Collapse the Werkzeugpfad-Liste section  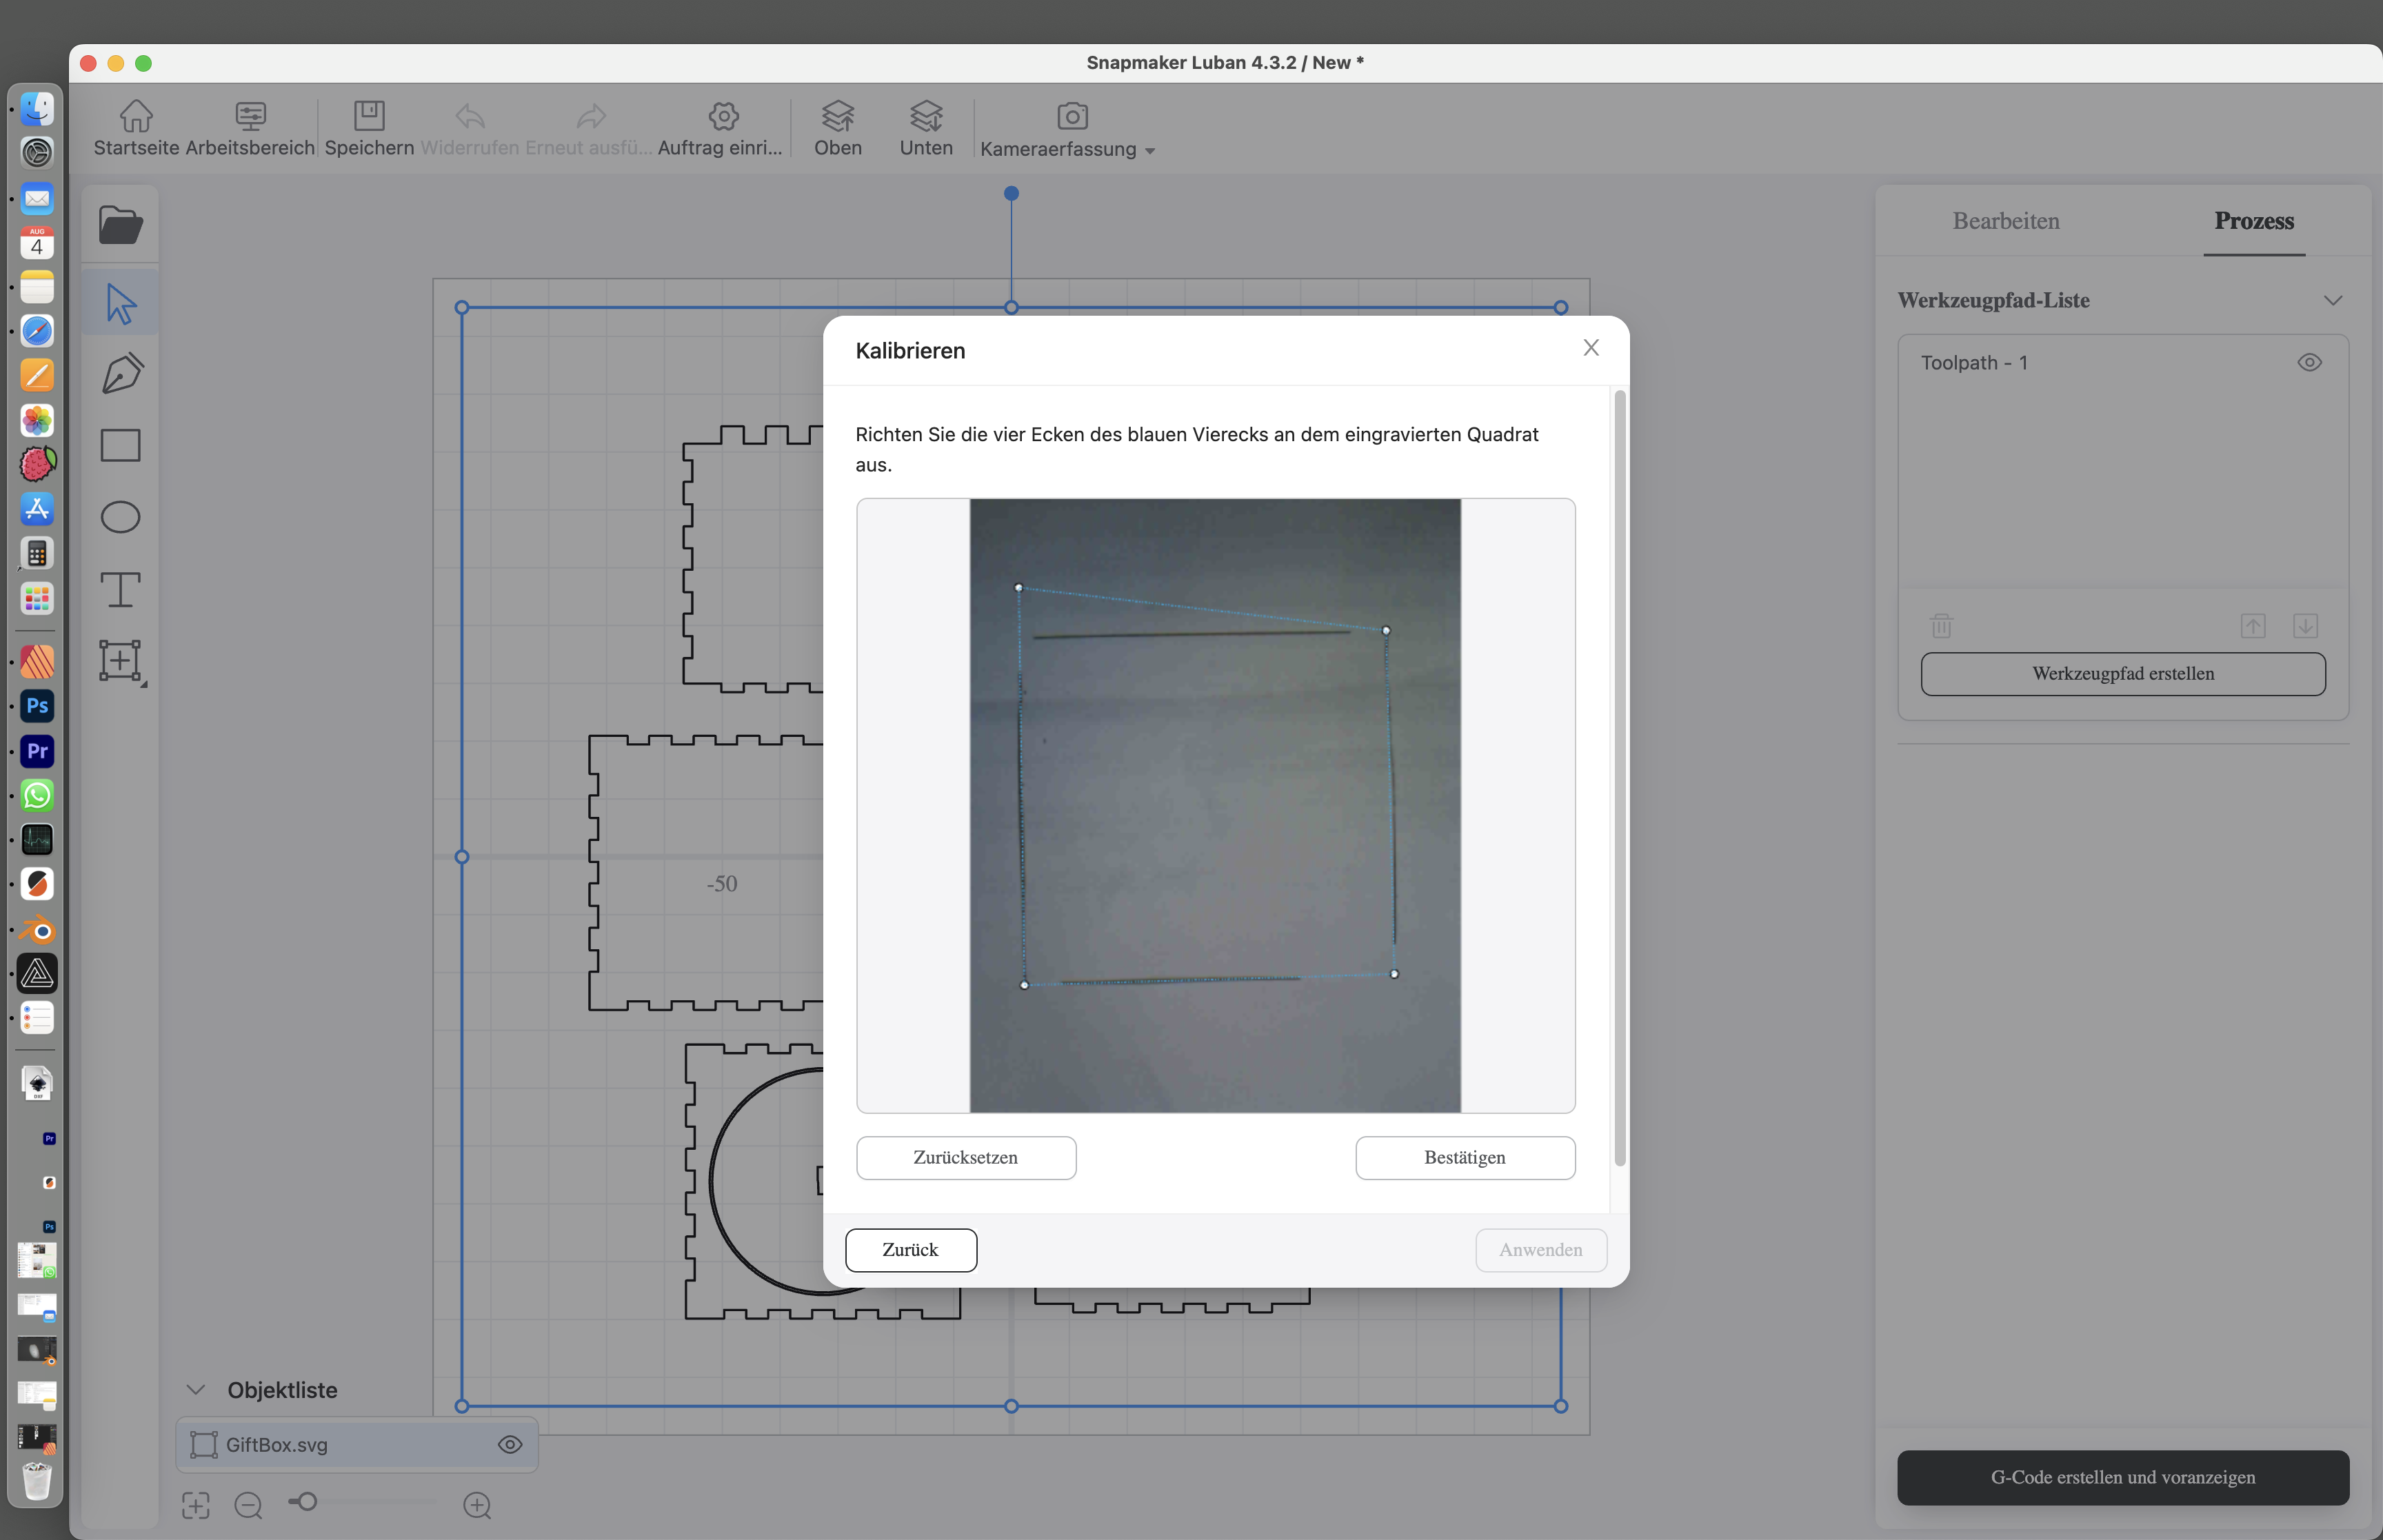tap(2333, 301)
